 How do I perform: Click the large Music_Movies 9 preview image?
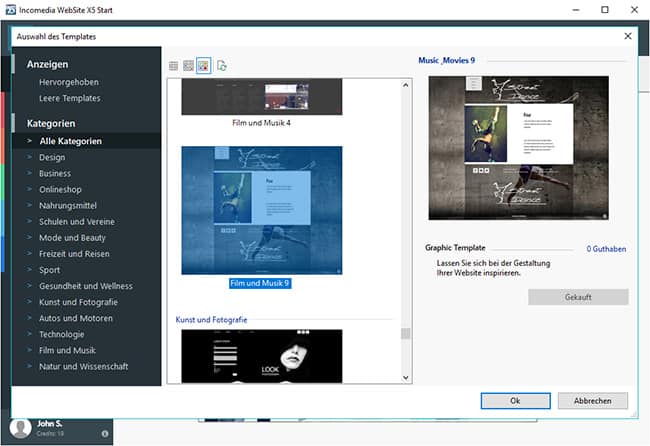519,148
